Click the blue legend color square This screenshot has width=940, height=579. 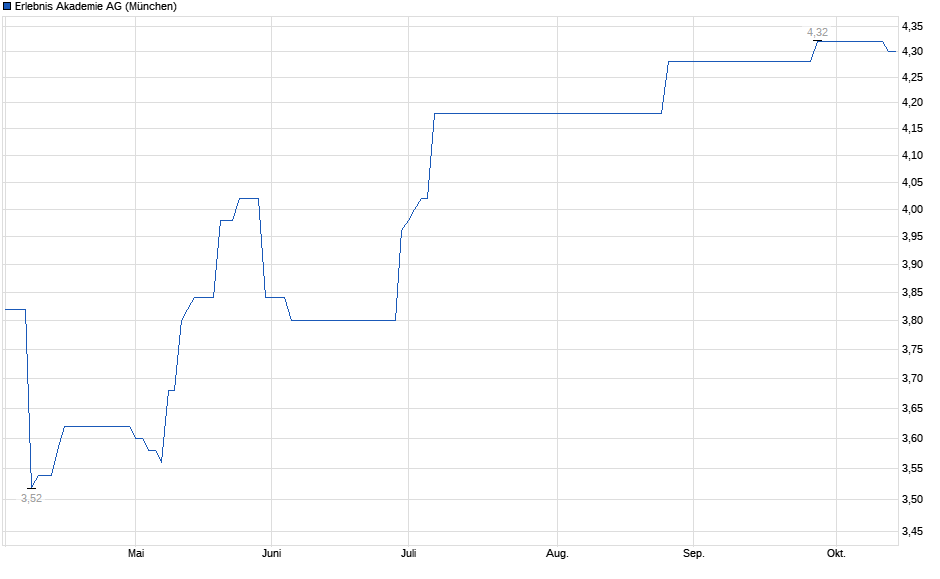click(x=7, y=7)
